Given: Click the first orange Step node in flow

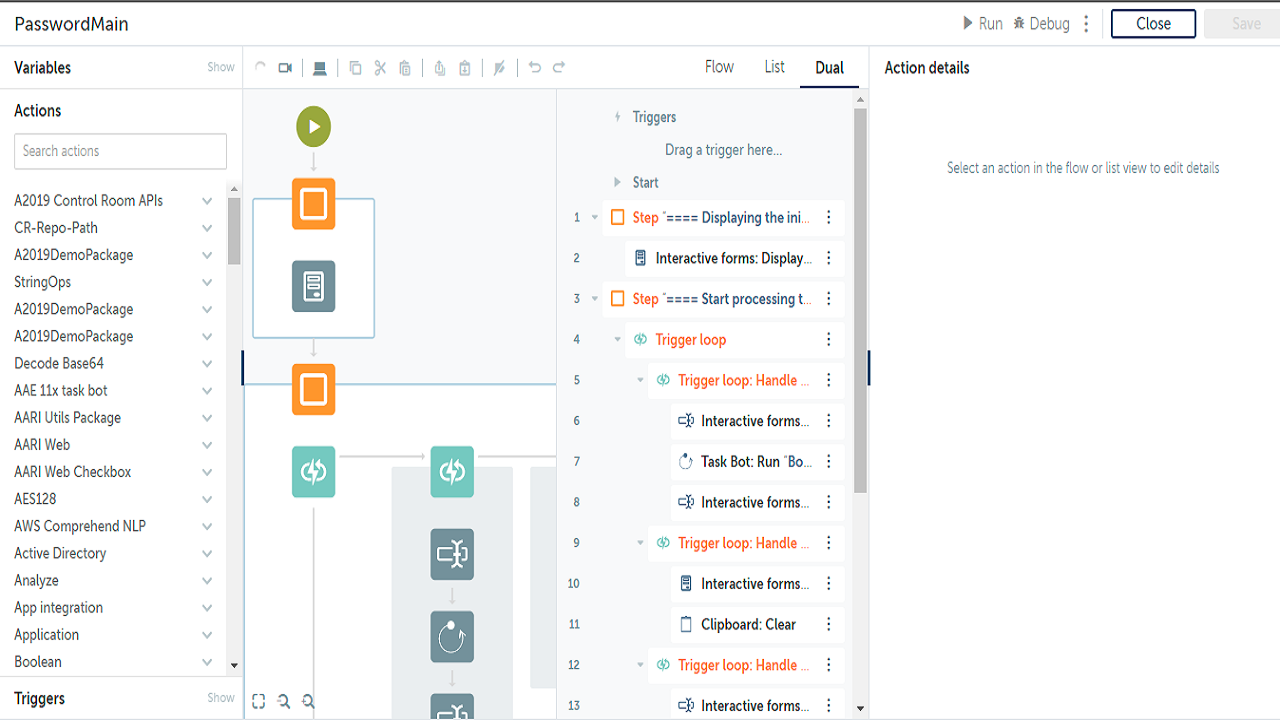Looking at the screenshot, I should tap(313, 204).
